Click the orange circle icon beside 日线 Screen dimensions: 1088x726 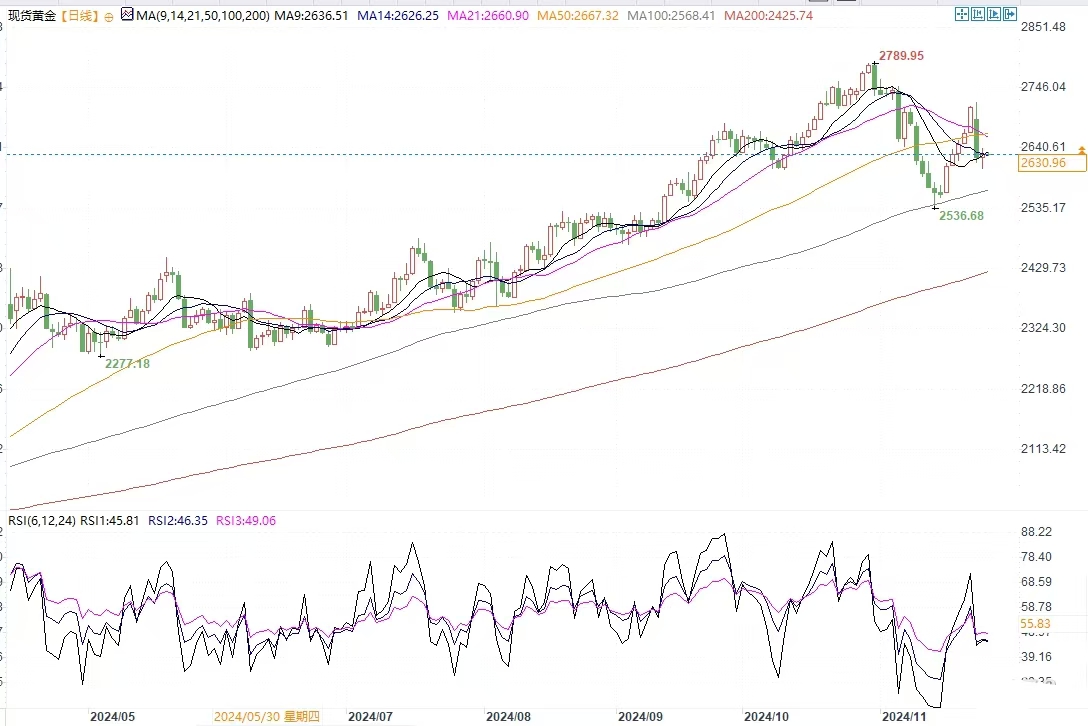tap(108, 17)
